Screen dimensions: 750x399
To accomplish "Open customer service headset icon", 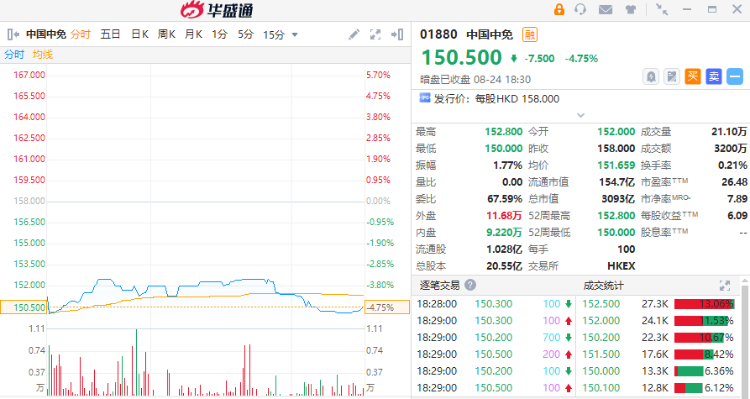I will [x=580, y=9].
